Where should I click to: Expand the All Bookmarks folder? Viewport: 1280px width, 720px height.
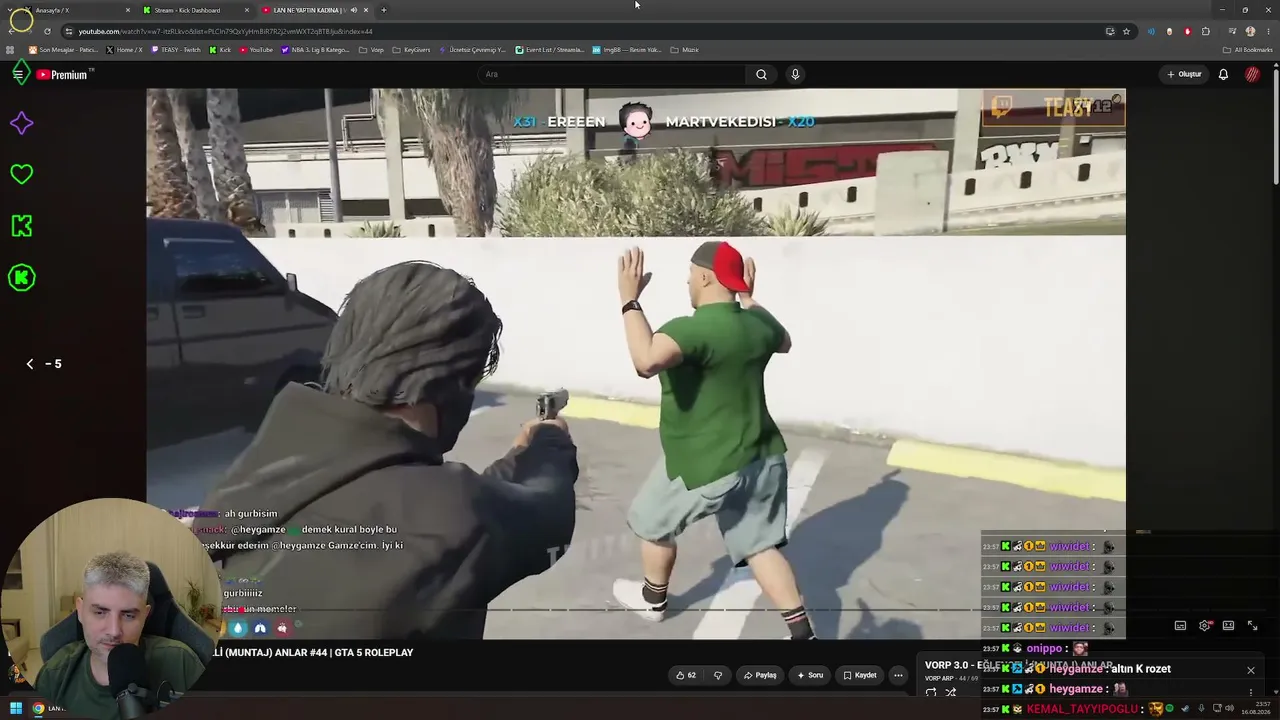[x=1248, y=50]
